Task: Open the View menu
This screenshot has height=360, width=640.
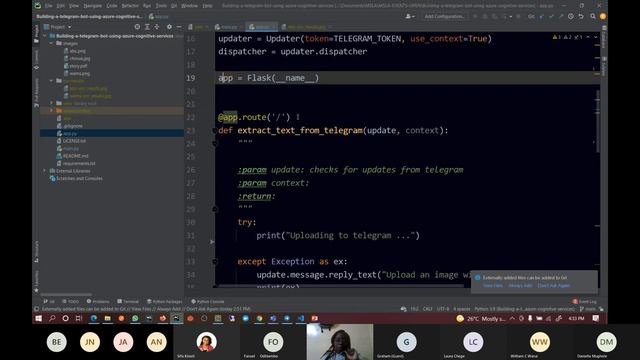Action: 73,6
